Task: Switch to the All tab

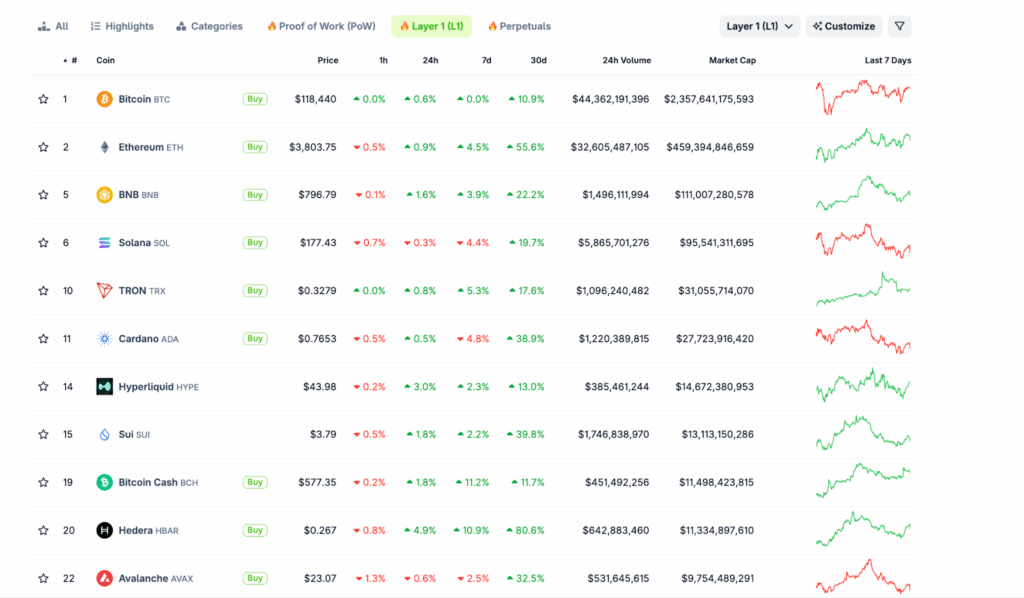Action: [x=53, y=26]
